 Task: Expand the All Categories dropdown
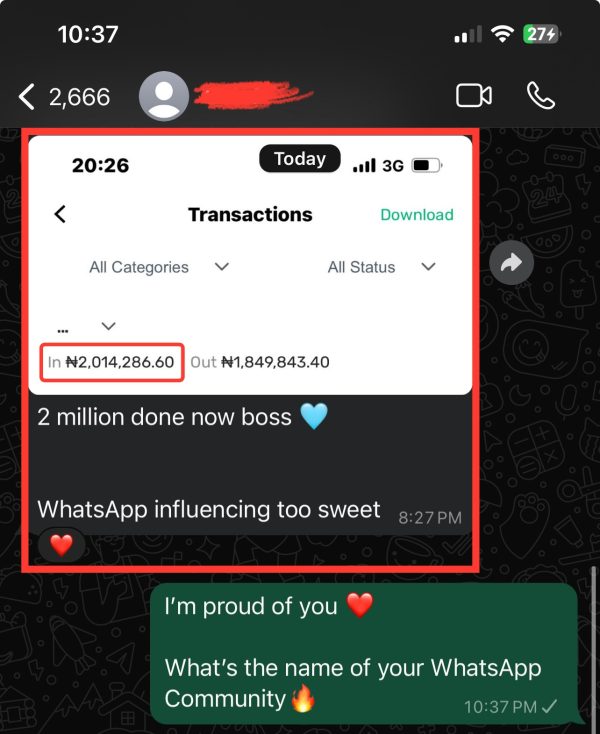click(x=159, y=267)
